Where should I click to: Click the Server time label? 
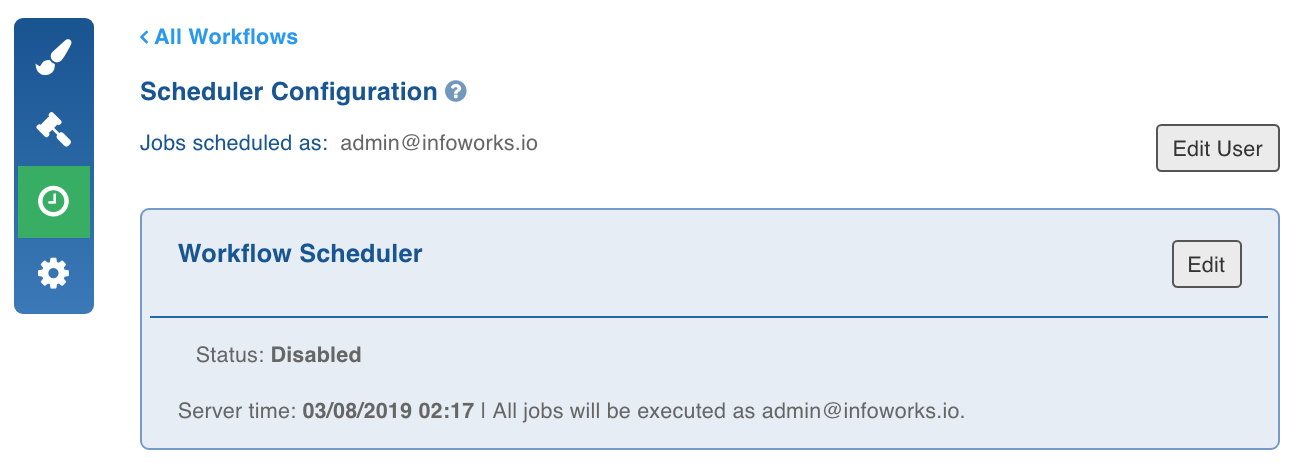point(238,411)
